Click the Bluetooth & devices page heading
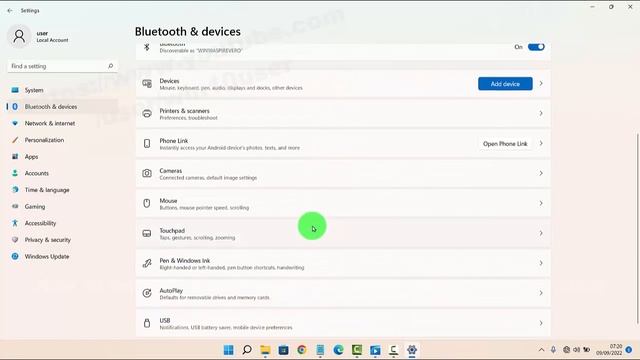 click(188, 31)
